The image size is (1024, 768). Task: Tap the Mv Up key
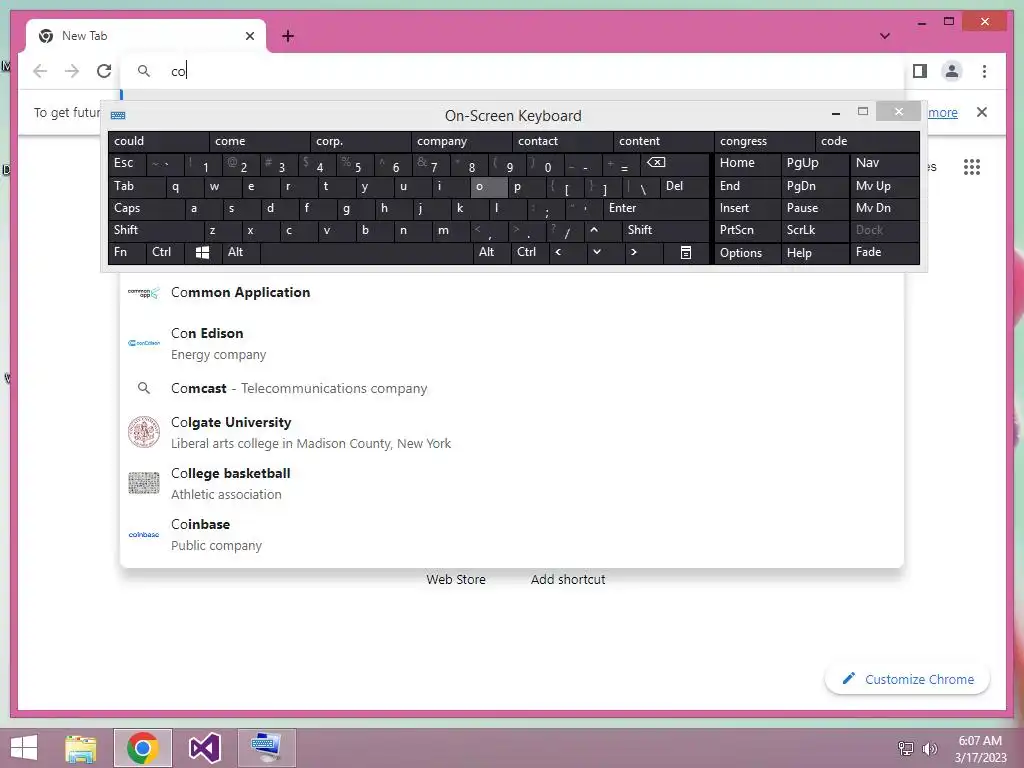[x=884, y=187]
